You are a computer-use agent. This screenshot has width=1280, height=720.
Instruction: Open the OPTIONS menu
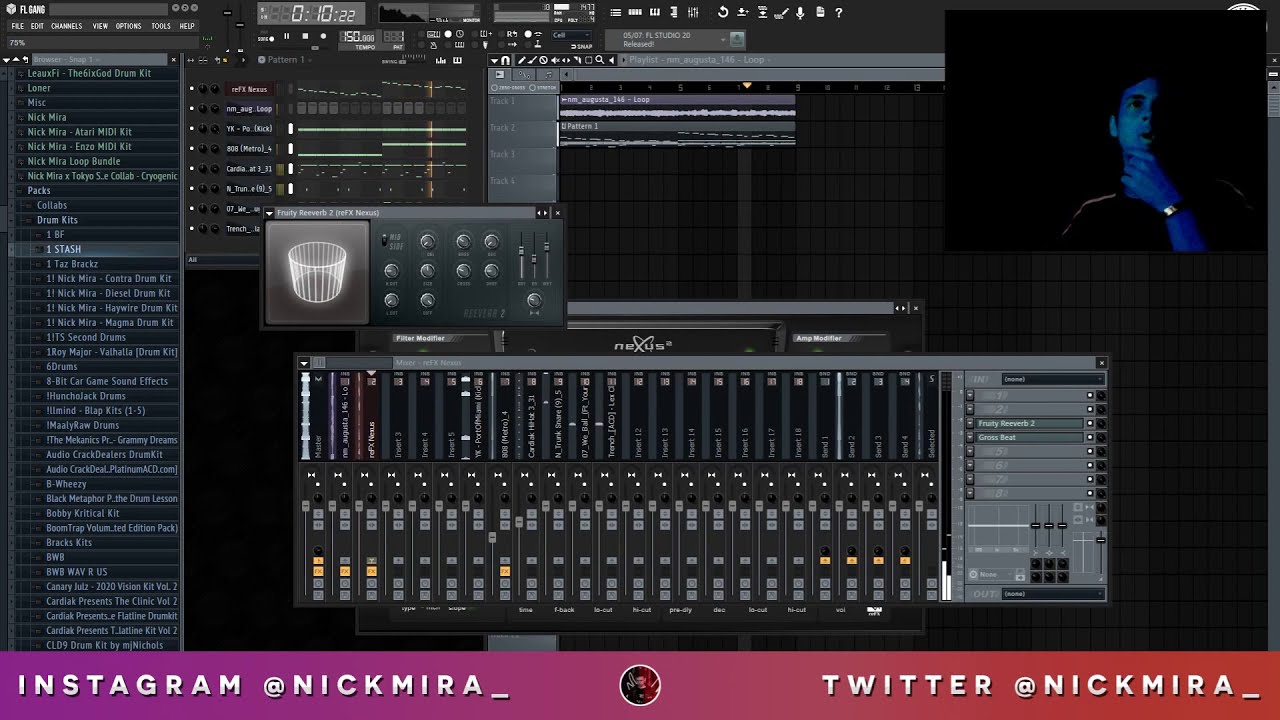(x=128, y=26)
